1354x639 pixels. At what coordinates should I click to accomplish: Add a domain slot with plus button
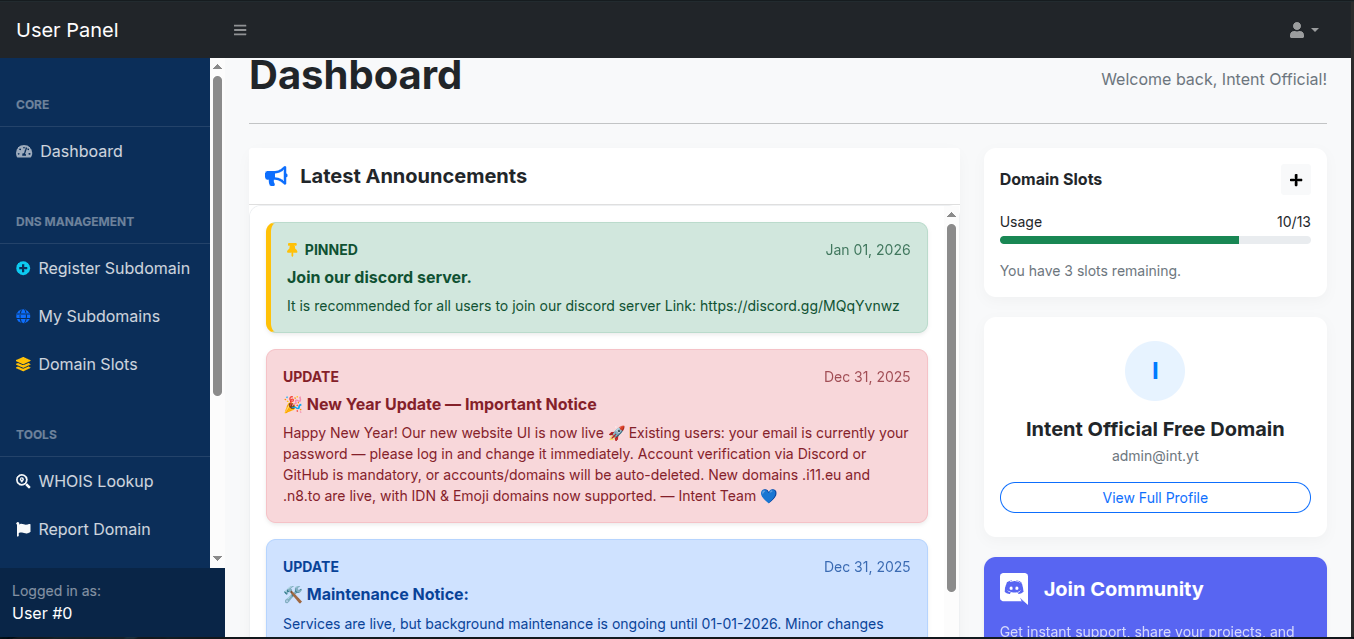(x=1296, y=180)
